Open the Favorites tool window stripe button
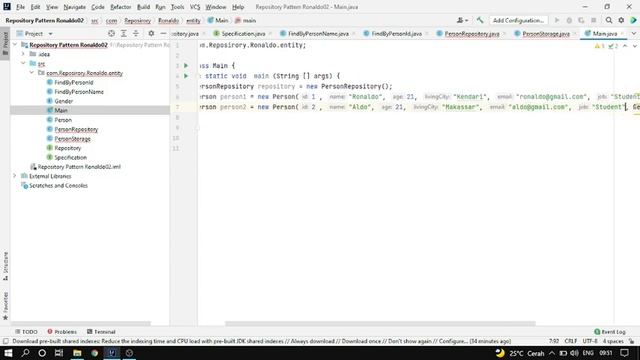640x360 pixels. pyautogui.click(x=5, y=306)
